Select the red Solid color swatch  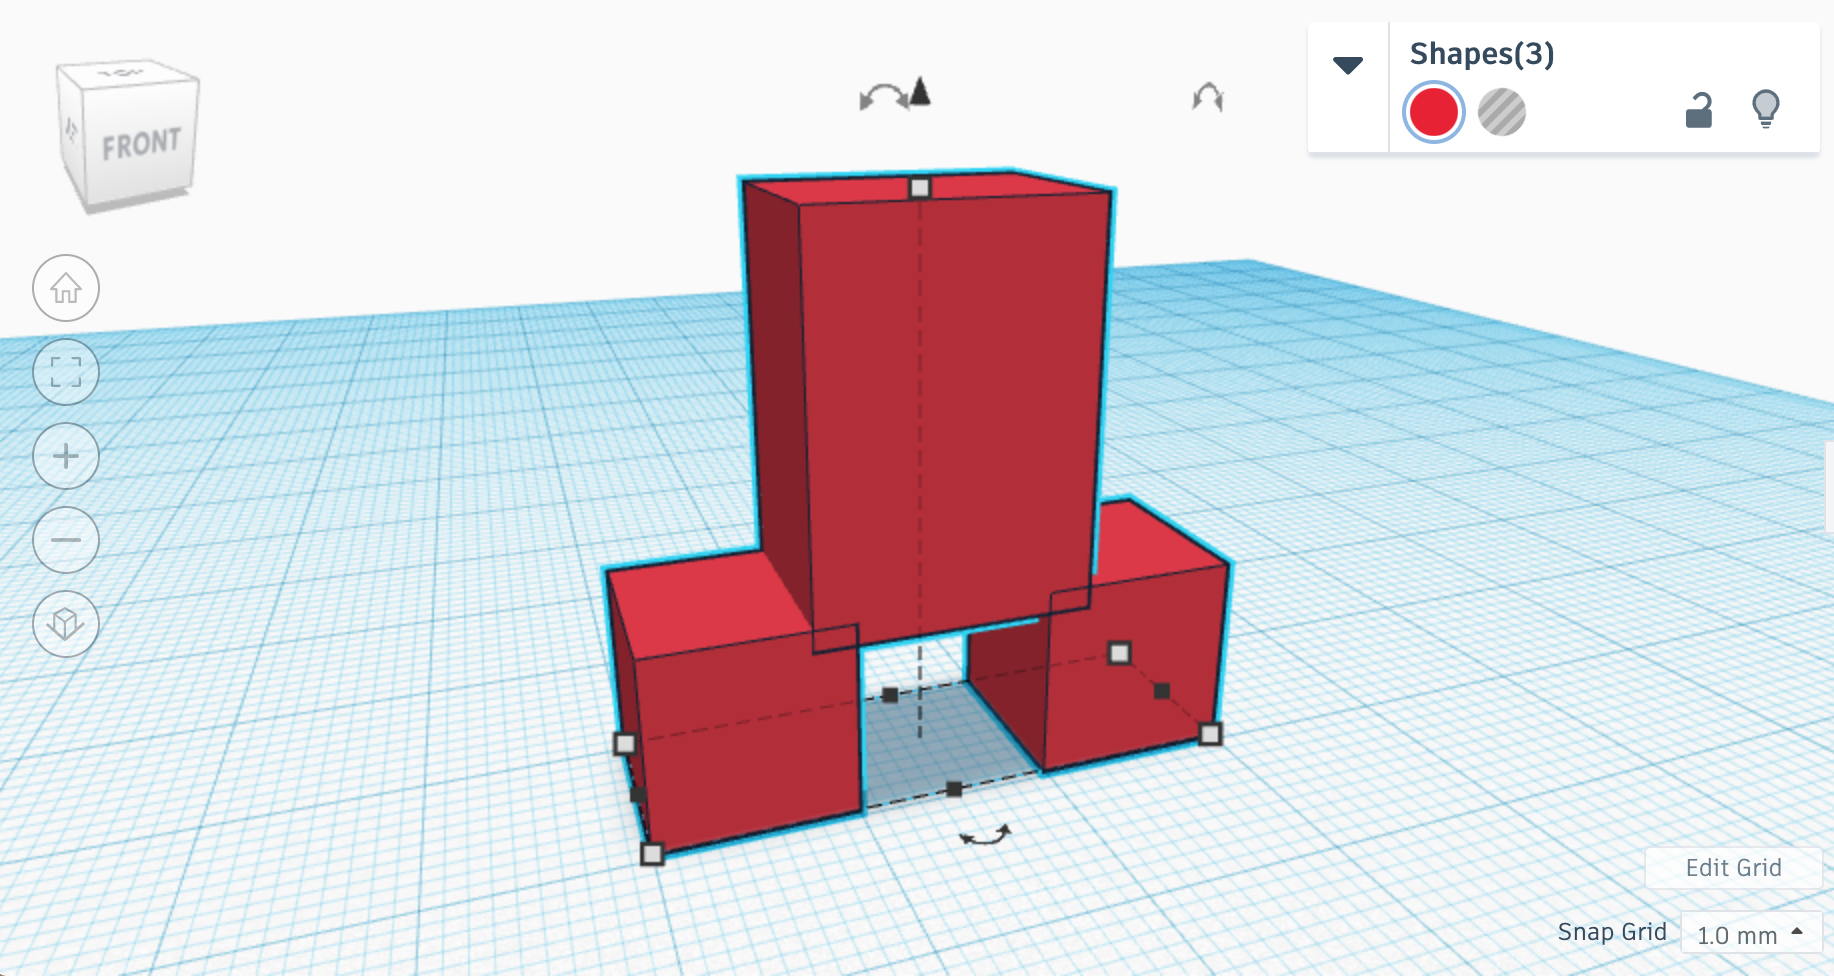tap(1434, 112)
